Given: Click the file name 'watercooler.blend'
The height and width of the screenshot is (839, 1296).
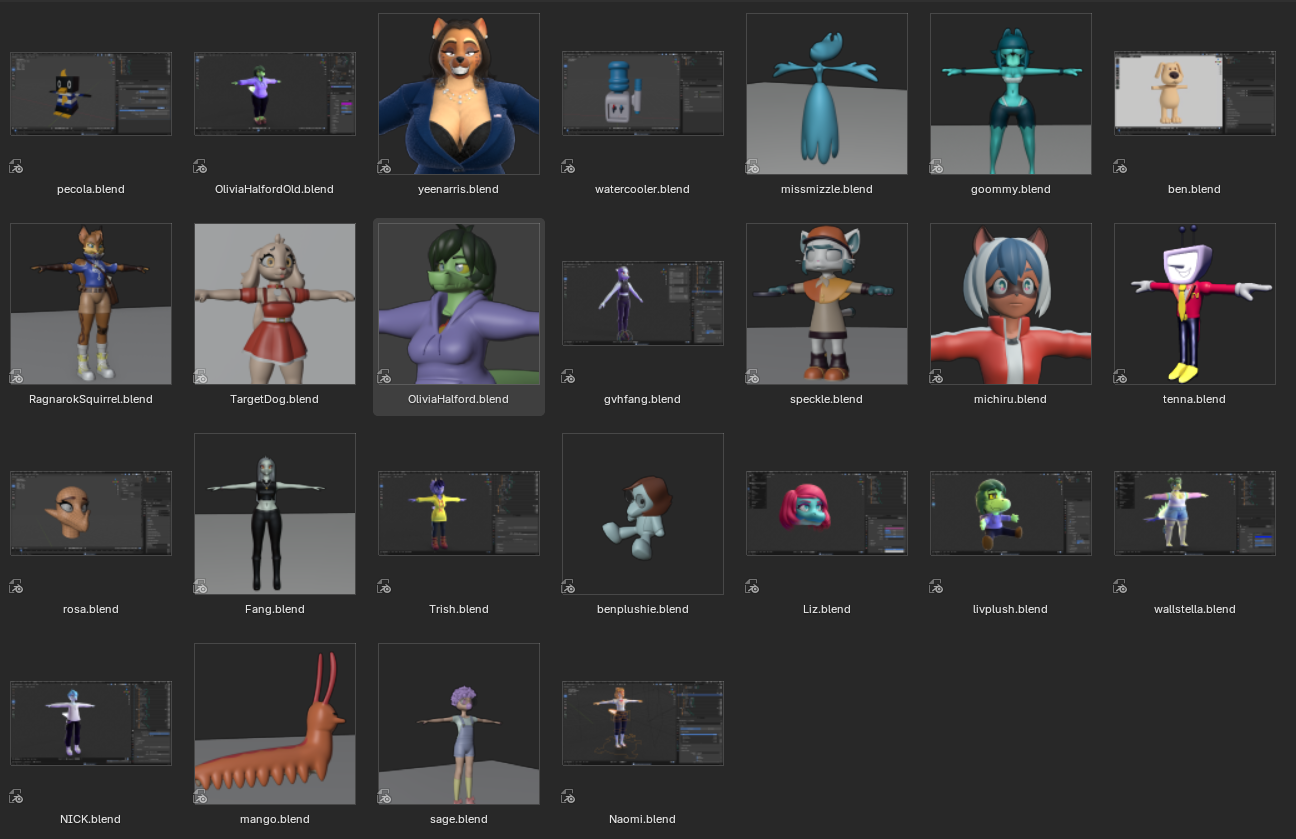Looking at the screenshot, I should [643, 189].
